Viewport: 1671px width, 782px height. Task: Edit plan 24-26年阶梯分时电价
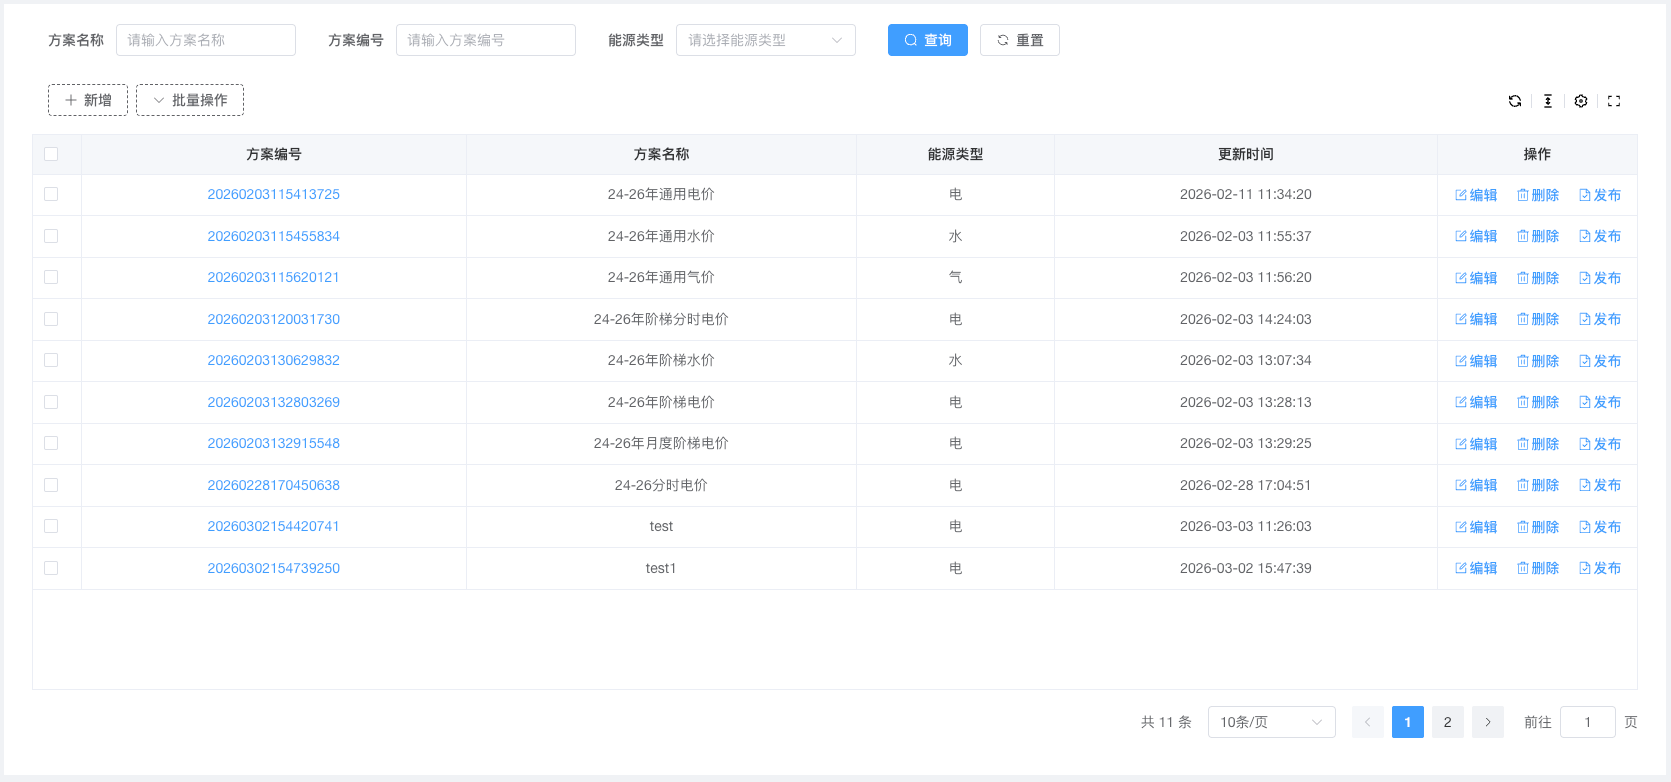[x=1476, y=319]
